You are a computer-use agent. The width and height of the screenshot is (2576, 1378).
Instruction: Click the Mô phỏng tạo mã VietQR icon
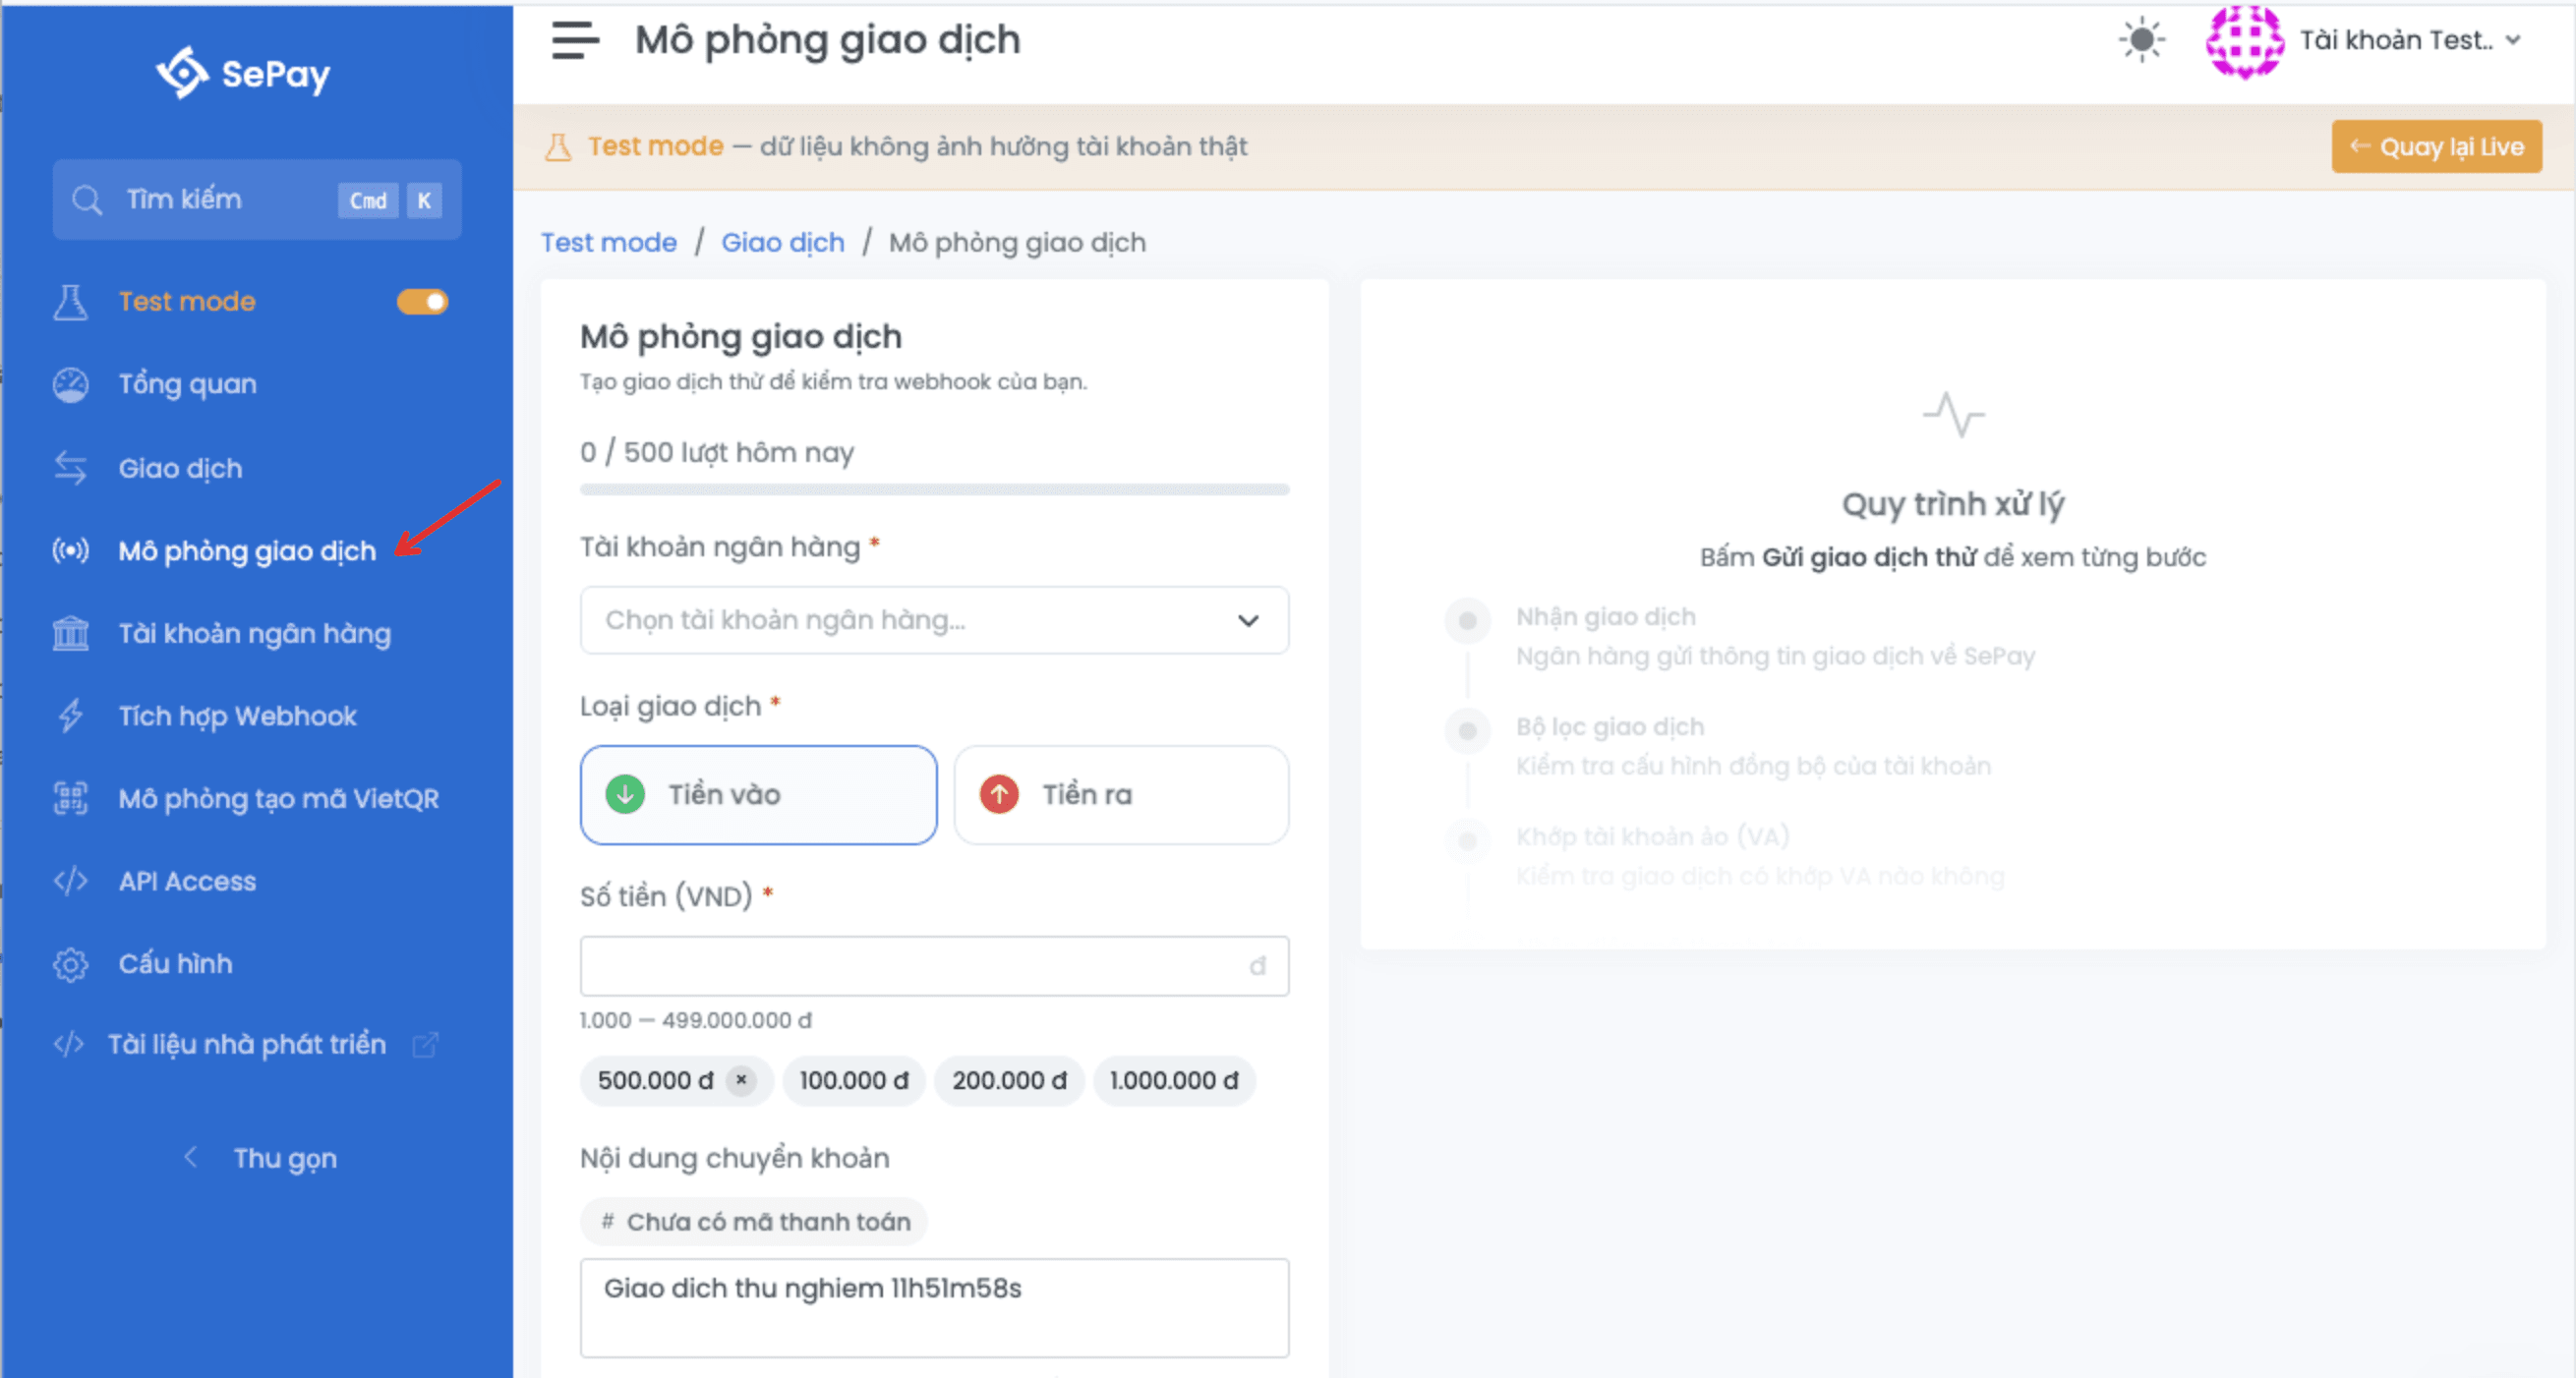coord(70,799)
